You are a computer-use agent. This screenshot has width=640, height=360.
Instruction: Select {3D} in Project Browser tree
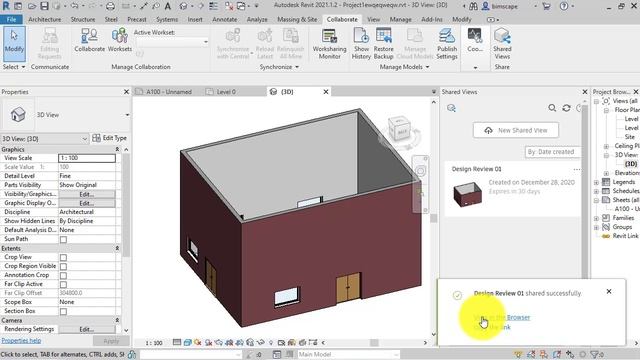[x=631, y=164]
